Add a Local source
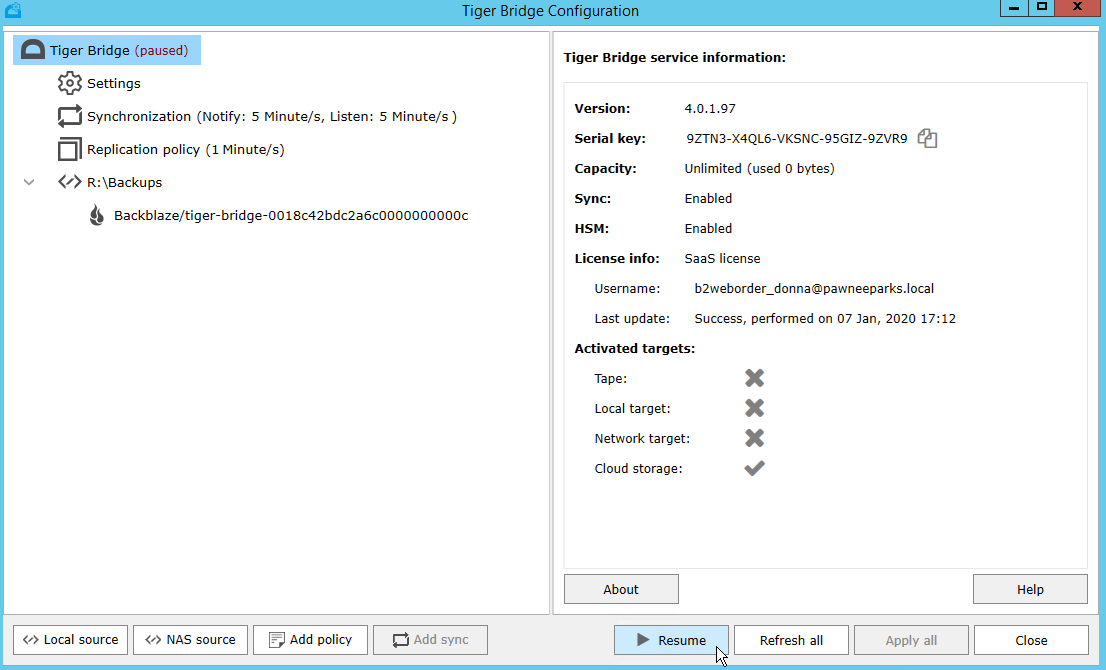 pos(71,640)
